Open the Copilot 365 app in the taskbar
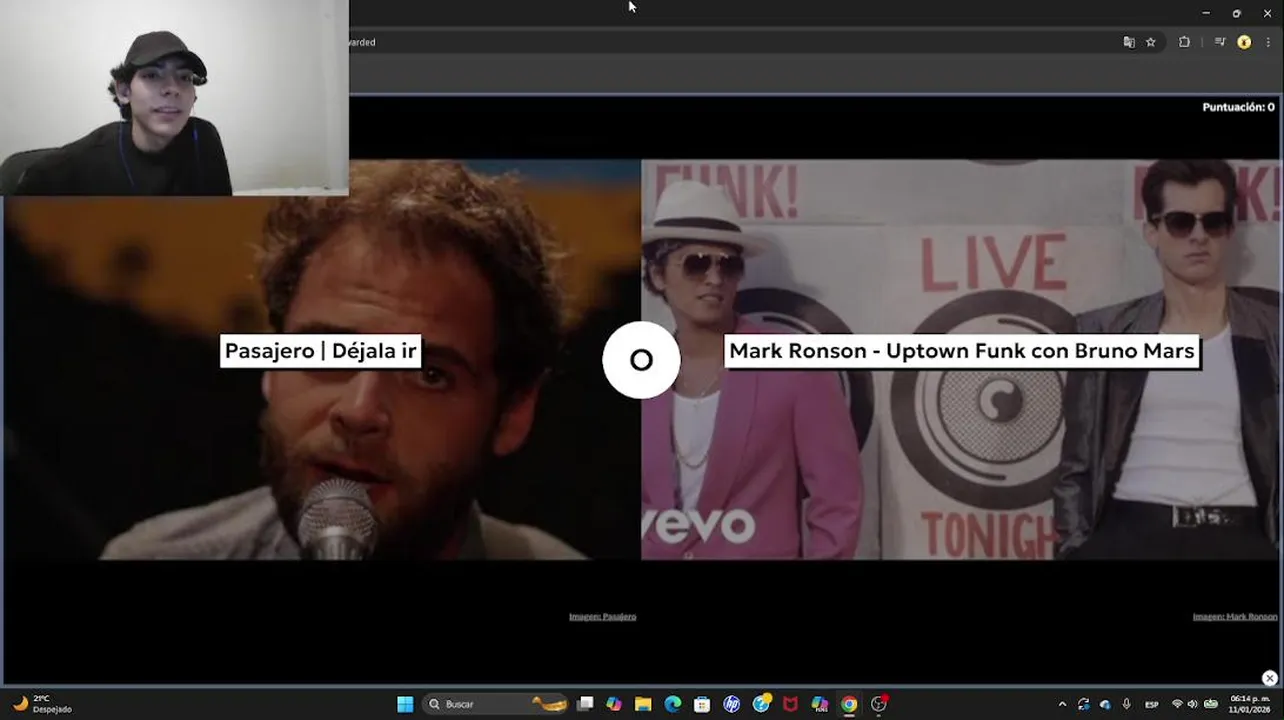 [x=820, y=704]
